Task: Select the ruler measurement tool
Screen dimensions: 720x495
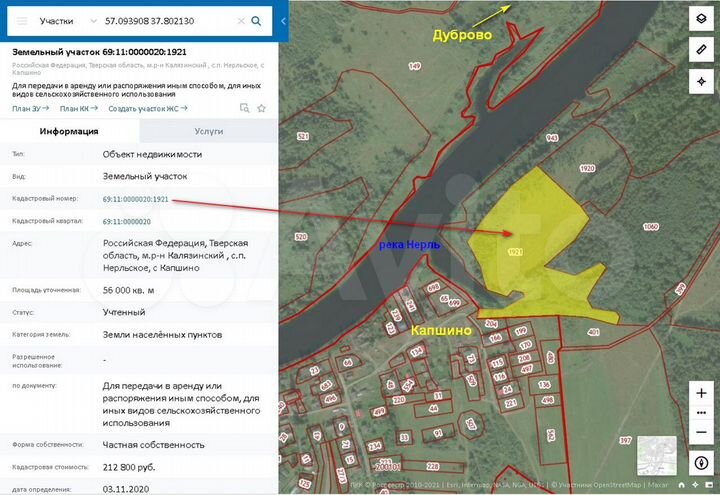Action: click(x=700, y=50)
